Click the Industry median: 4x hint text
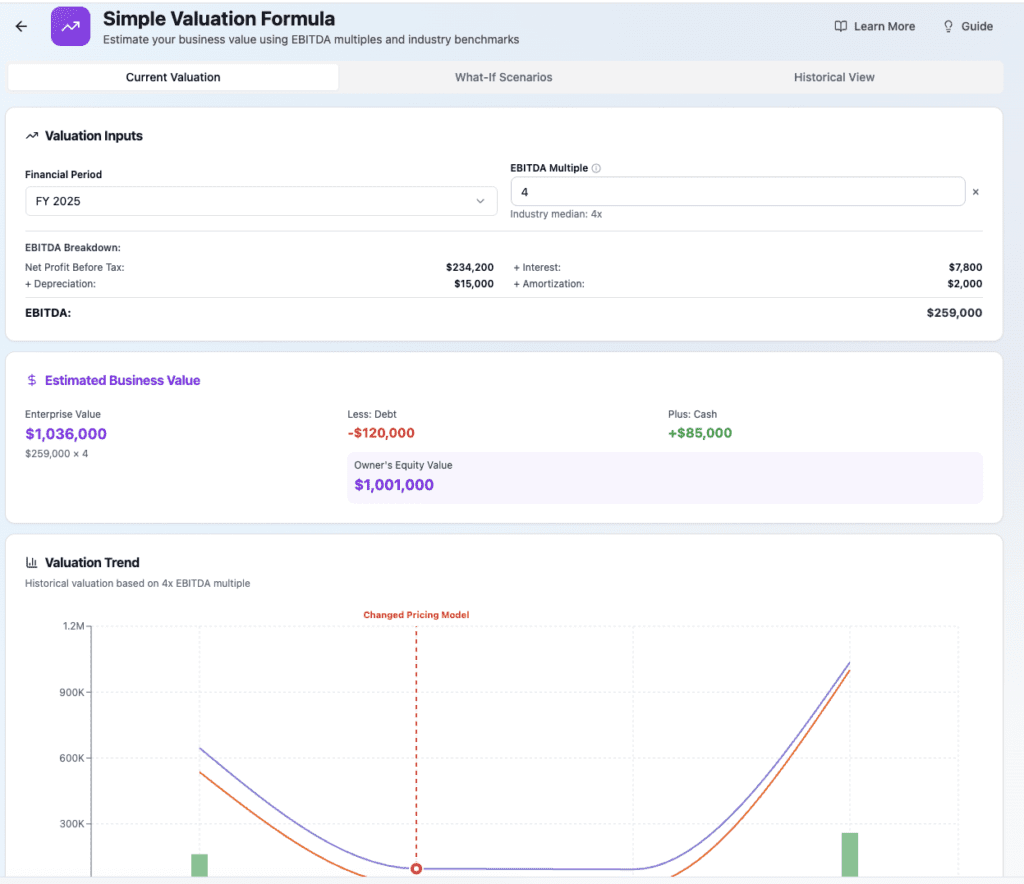Screen dimensions: 1024x884 556,214
